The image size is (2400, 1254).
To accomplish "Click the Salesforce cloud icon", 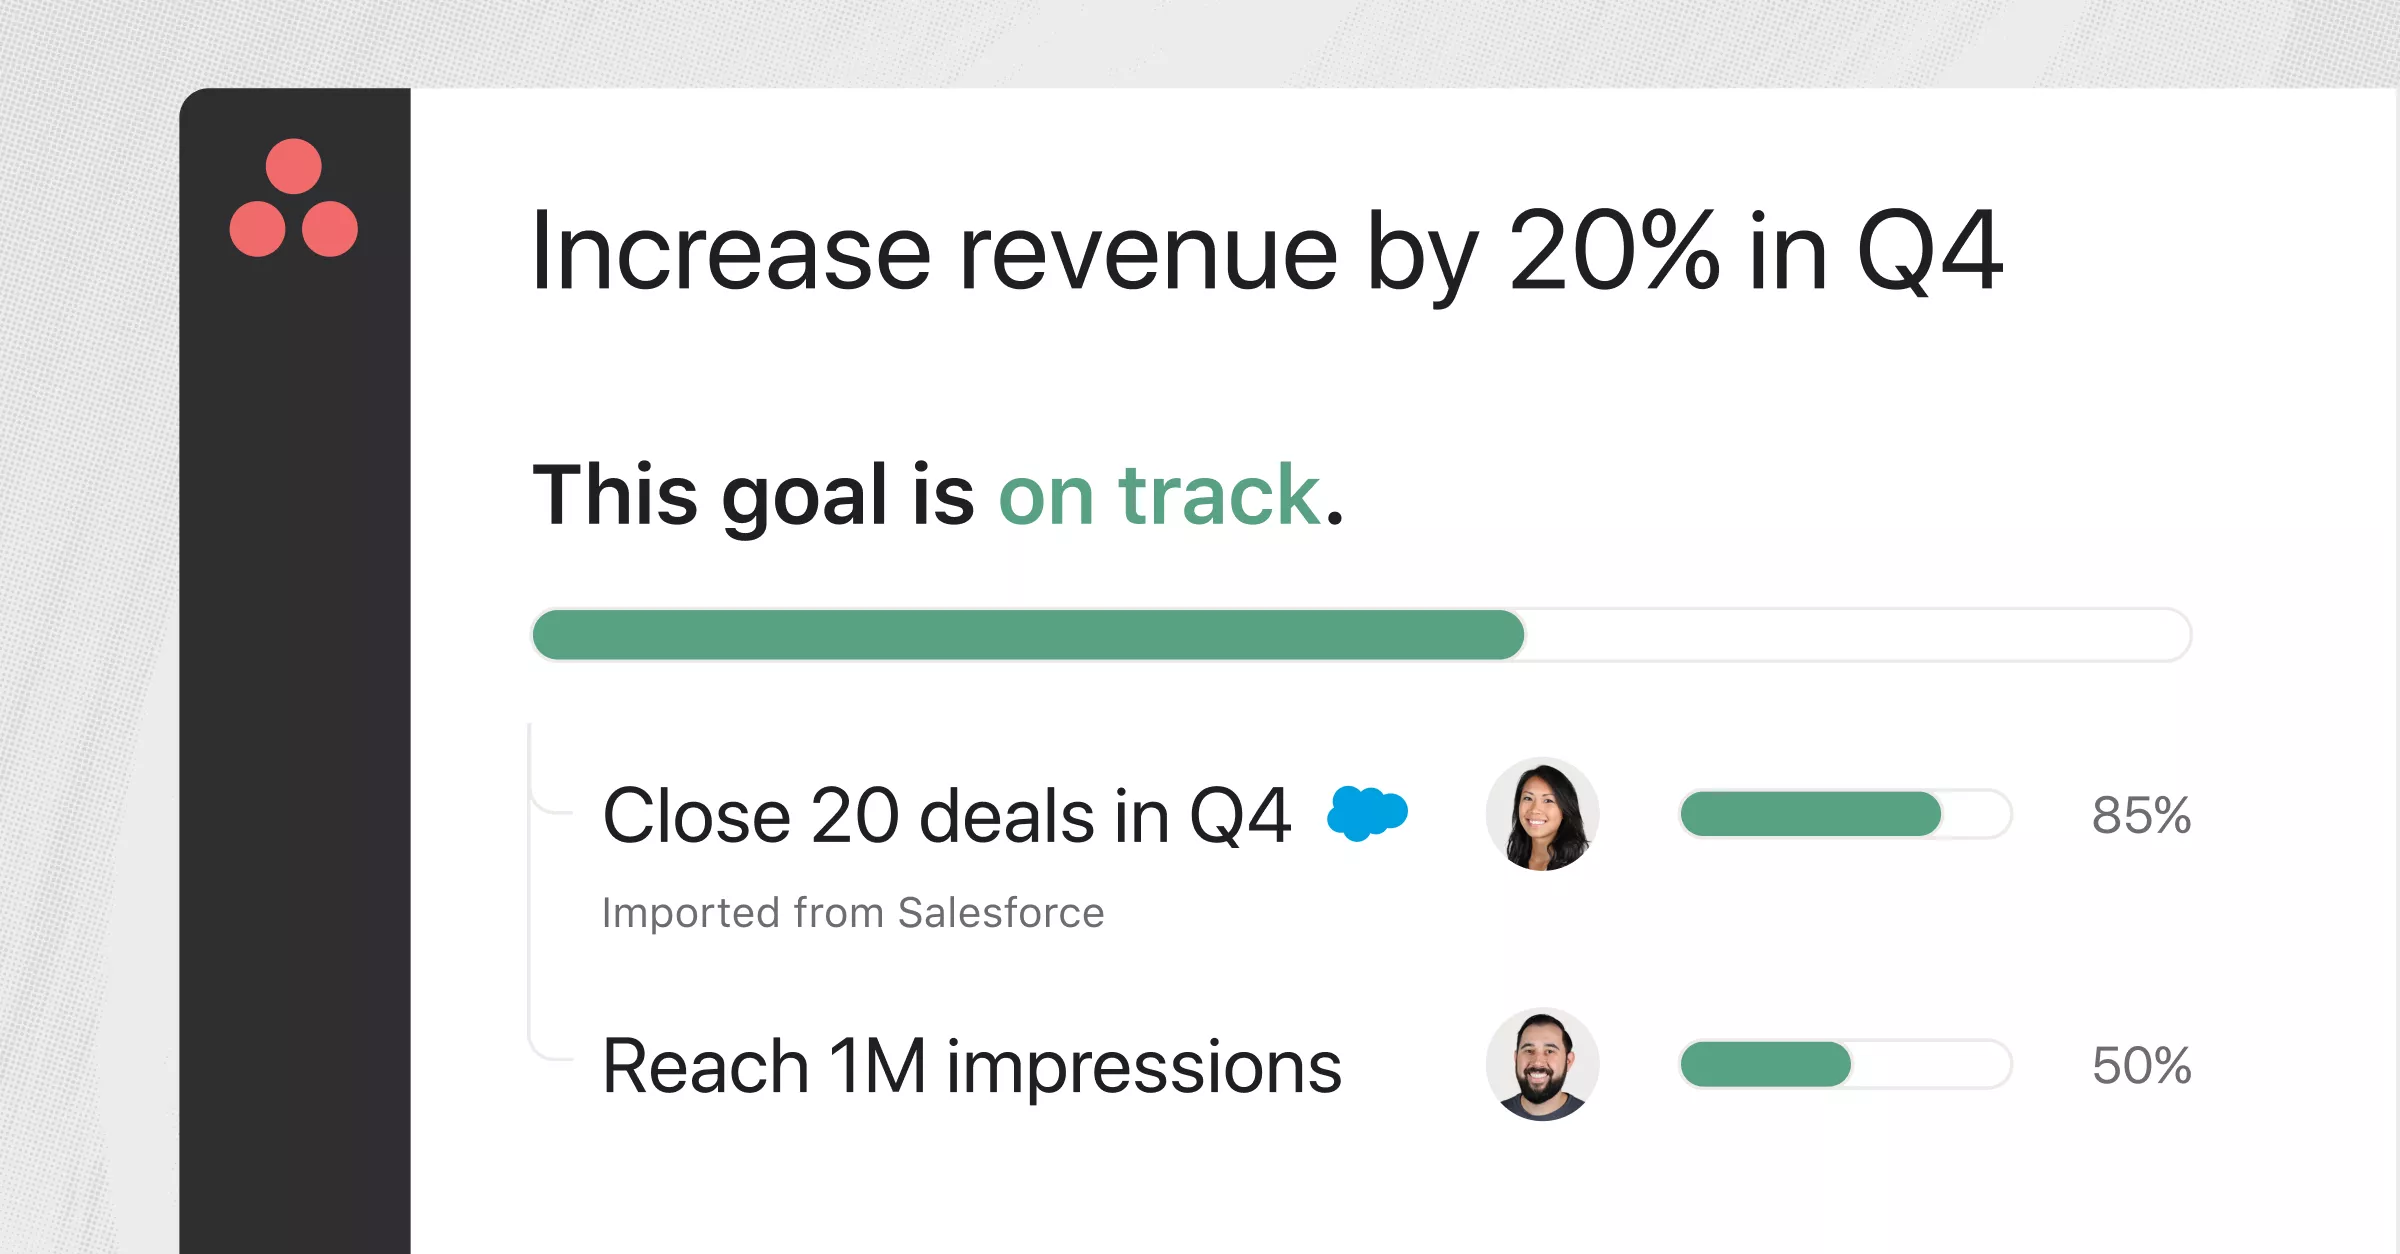I will [1367, 813].
